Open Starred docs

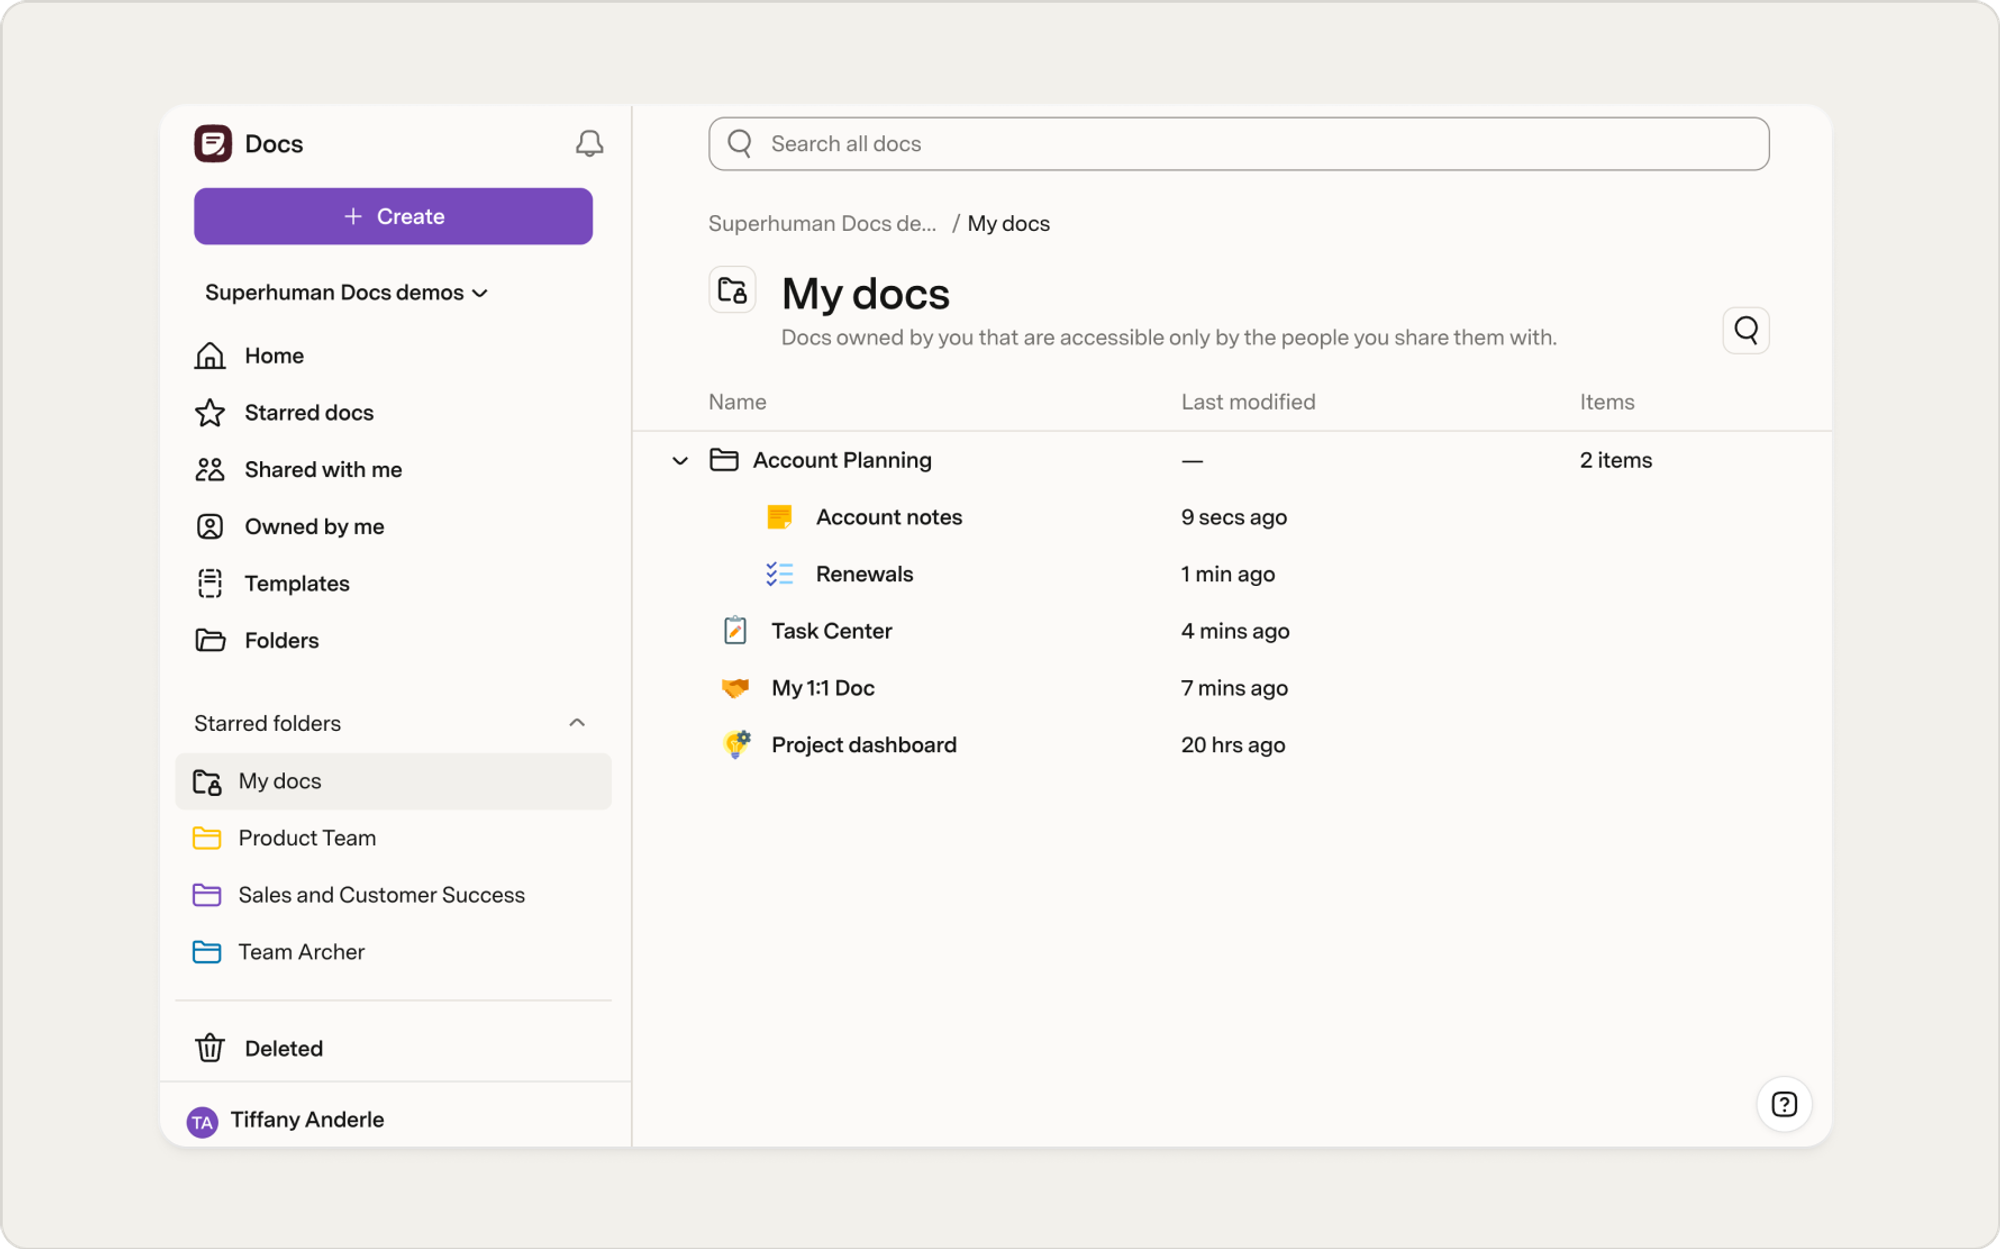click(309, 413)
